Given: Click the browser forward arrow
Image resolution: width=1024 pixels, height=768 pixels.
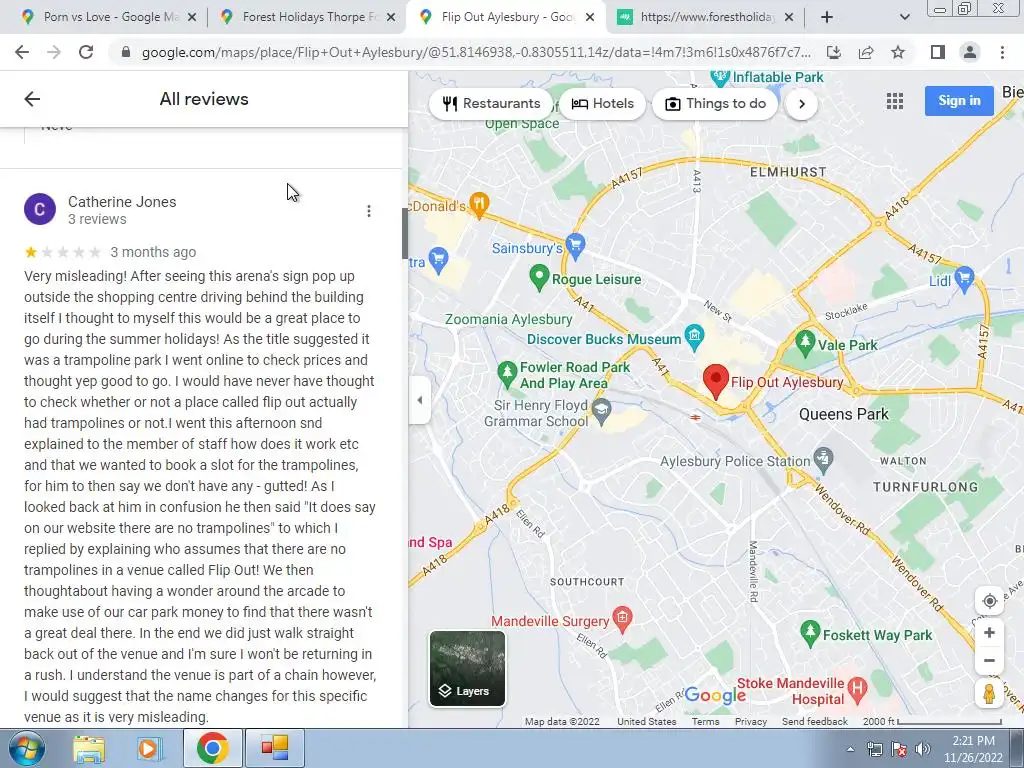Looking at the screenshot, I should (54, 52).
